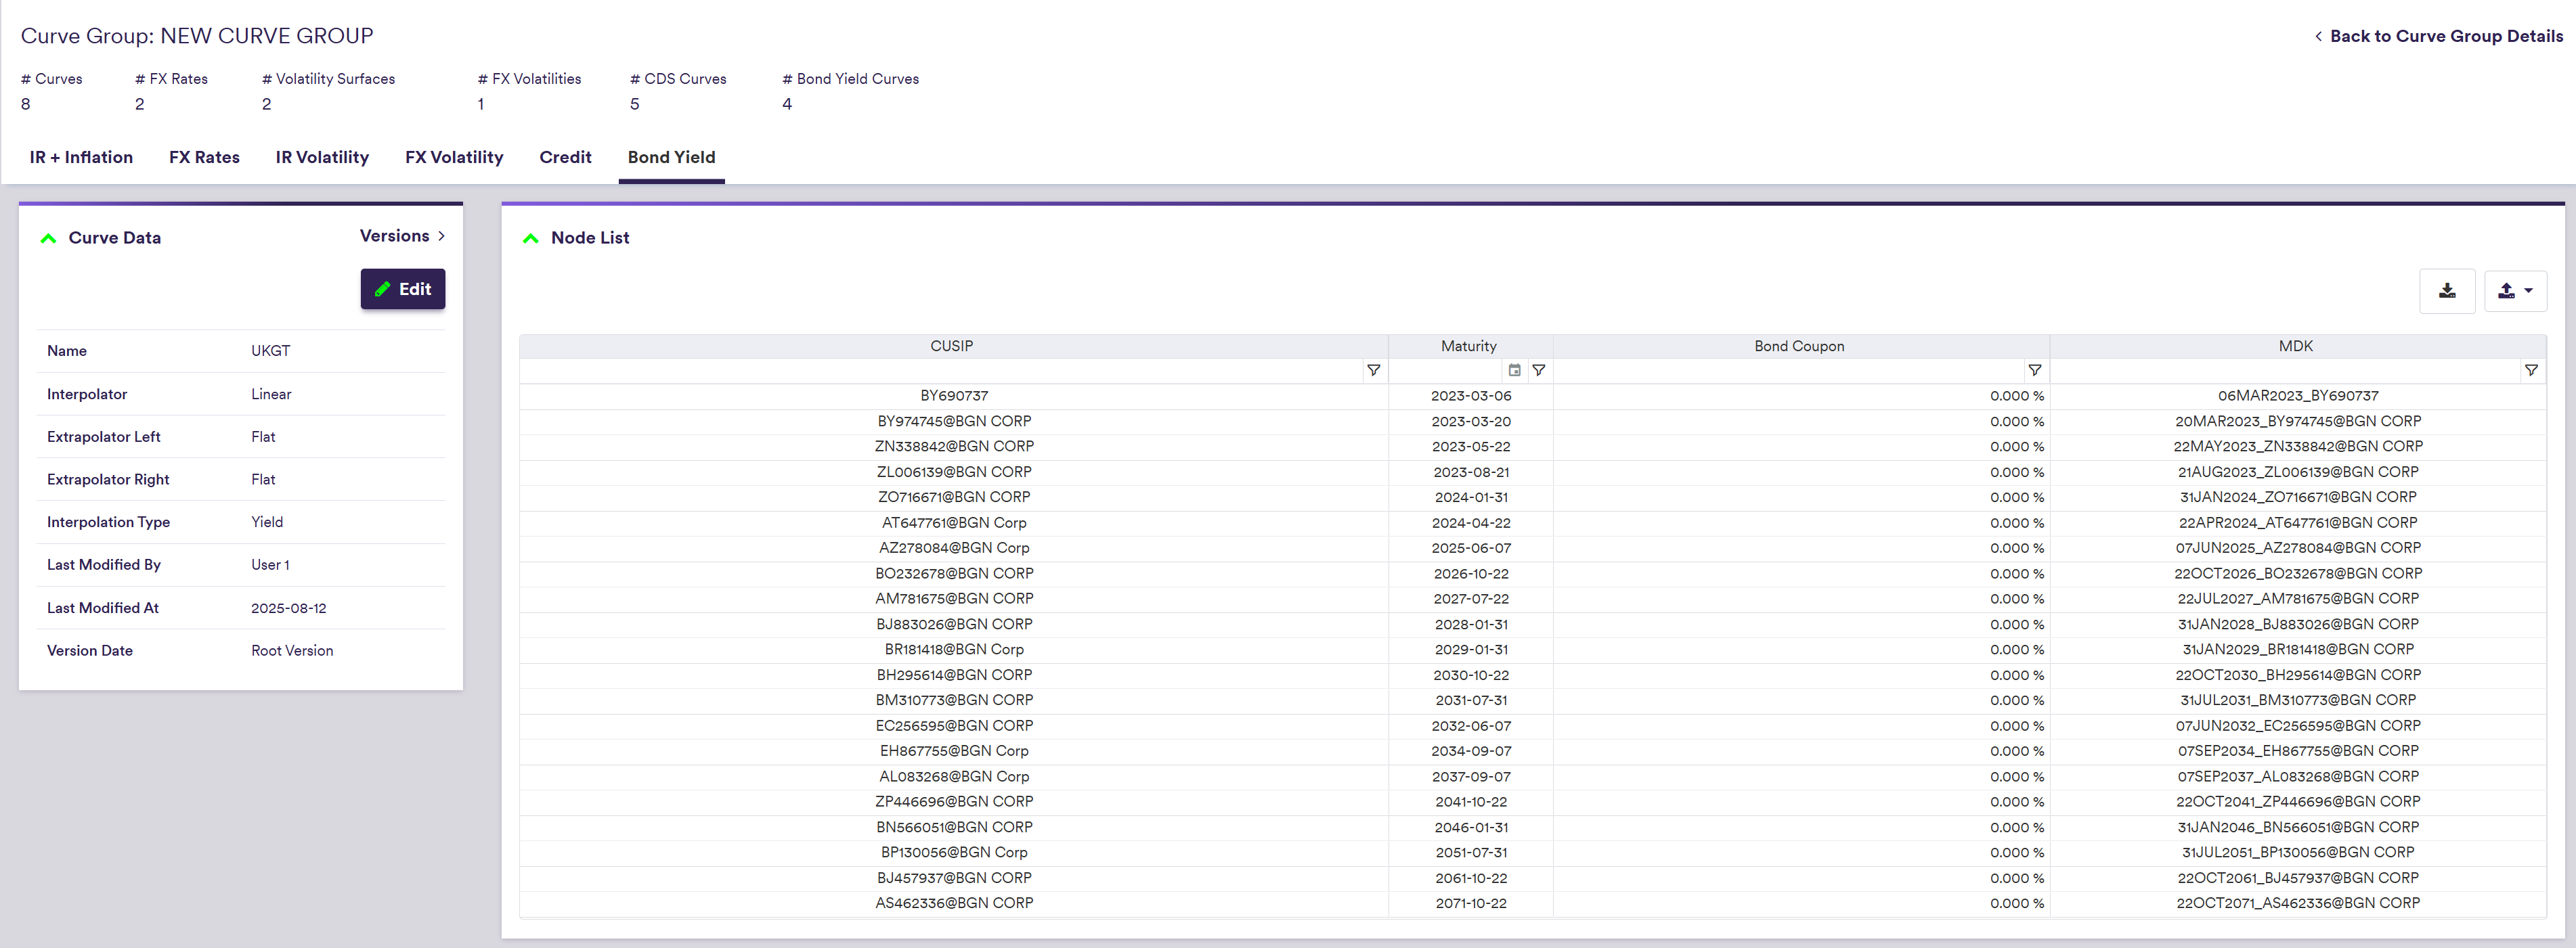
Task: Open the Maturity calendar picker icon
Action: [1514, 371]
